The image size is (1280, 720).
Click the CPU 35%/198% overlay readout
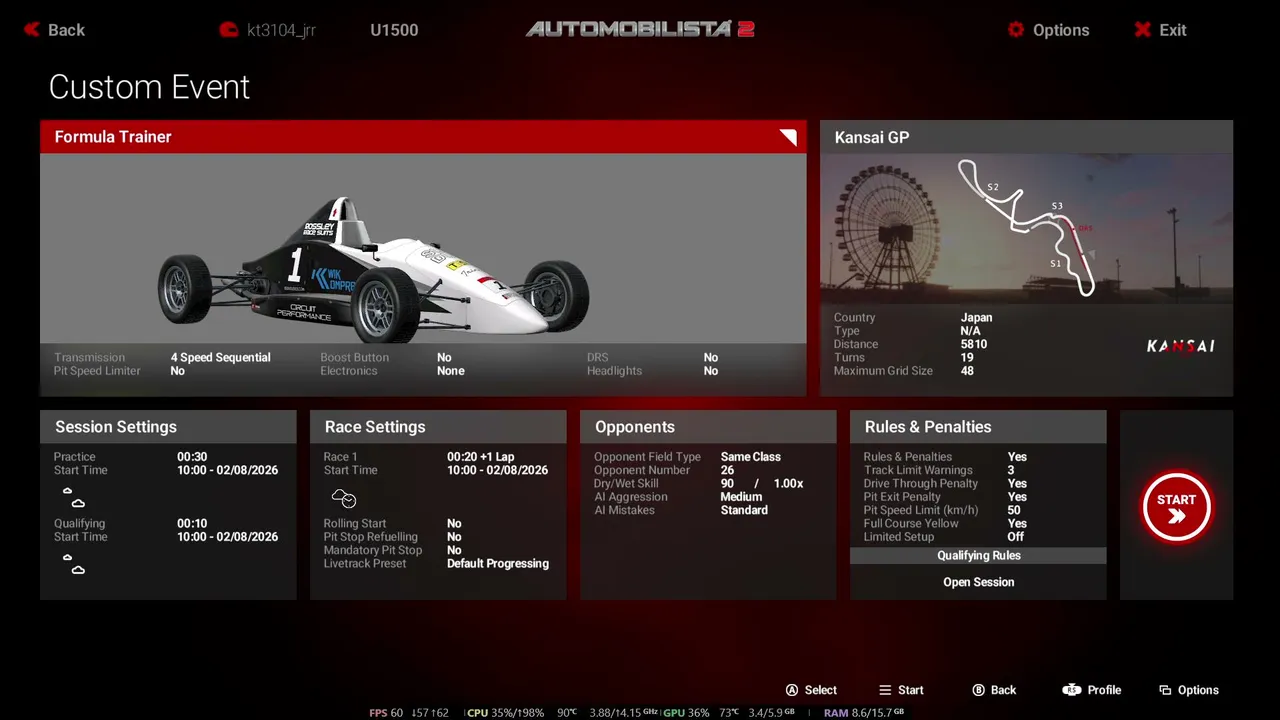(x=505, y=713)
